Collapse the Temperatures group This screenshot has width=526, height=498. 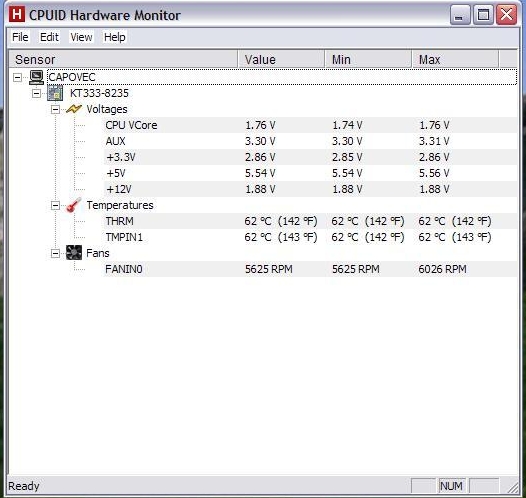pyautogui.click(x=55, y=205)
